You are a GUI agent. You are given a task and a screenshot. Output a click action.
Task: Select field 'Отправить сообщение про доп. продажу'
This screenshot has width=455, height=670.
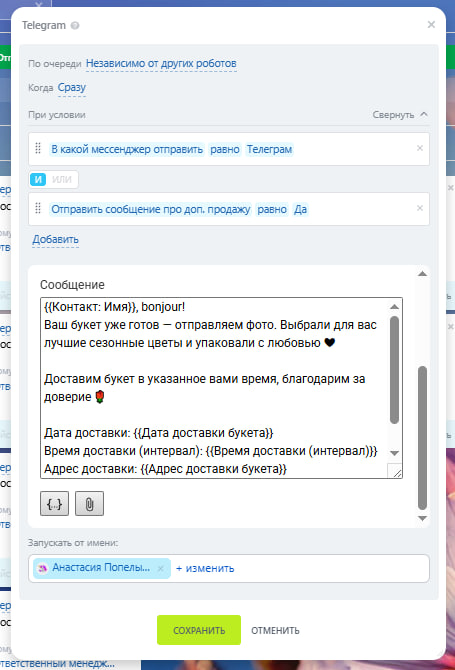tap(151, 209)
